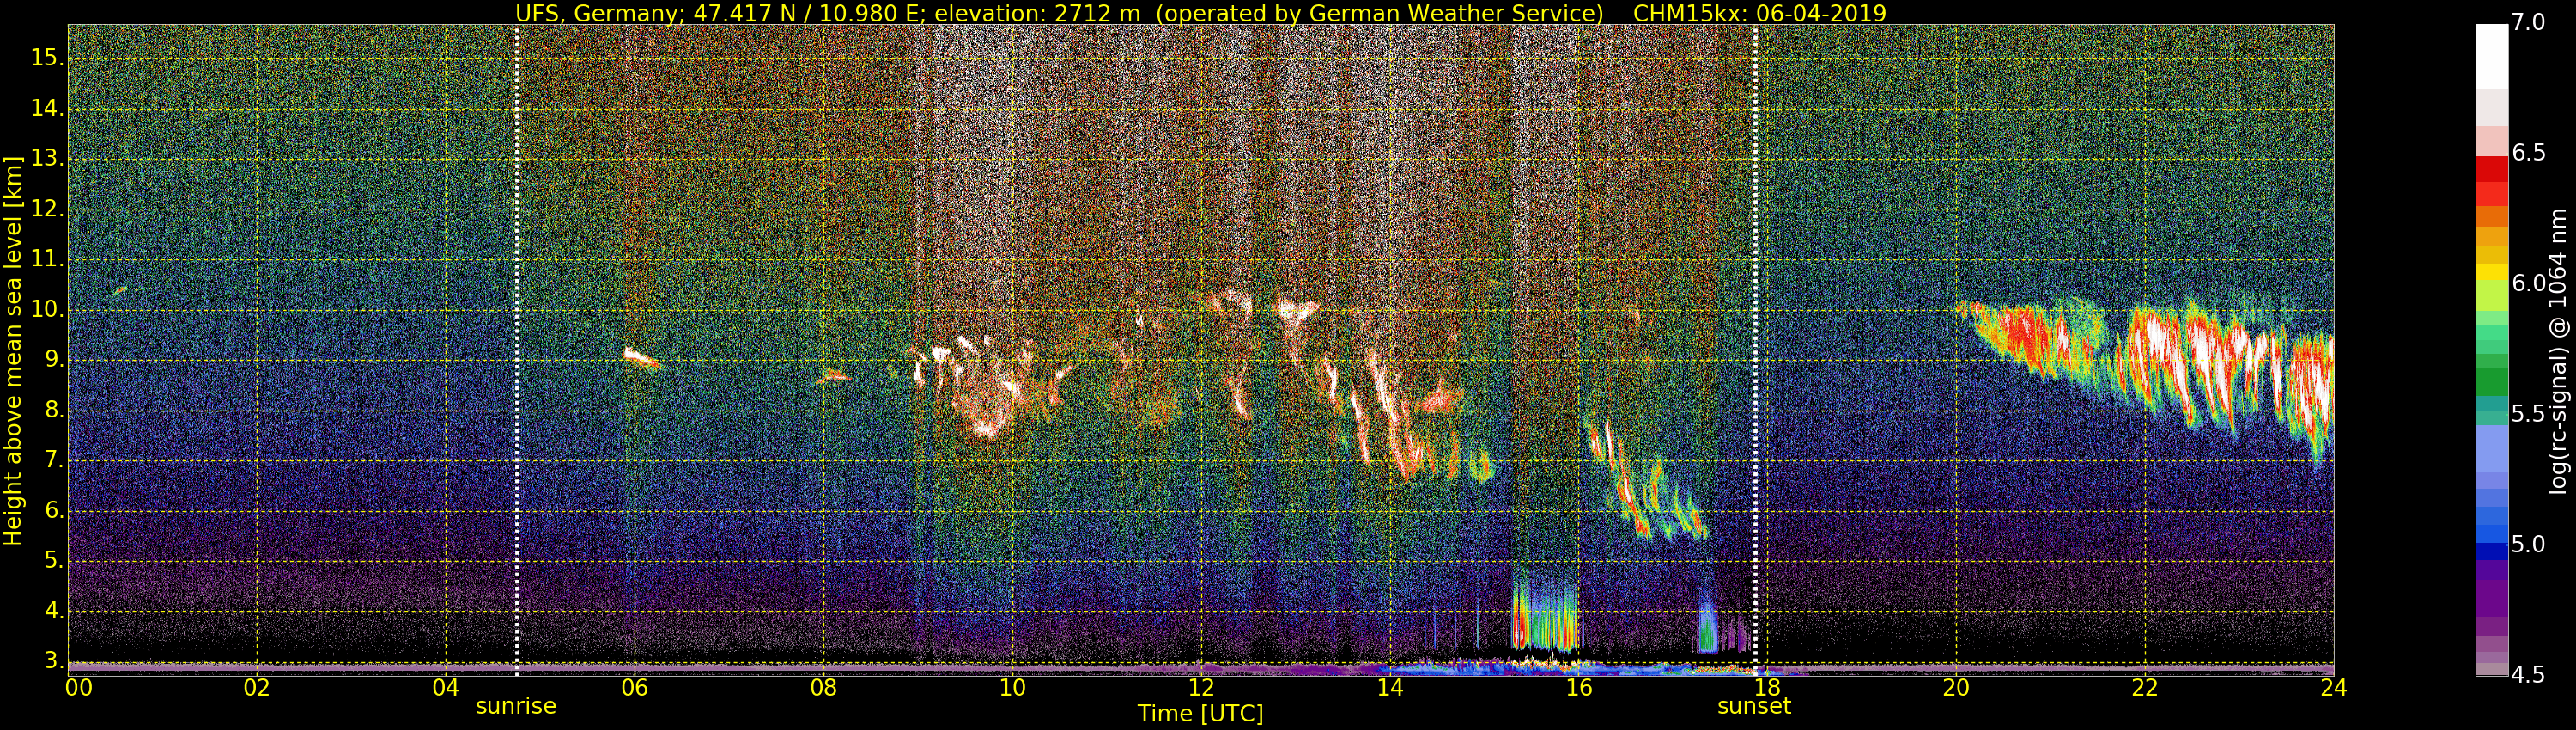
Task: Click the white dotted sunrise marker line
Action: (x=517, y=350)
